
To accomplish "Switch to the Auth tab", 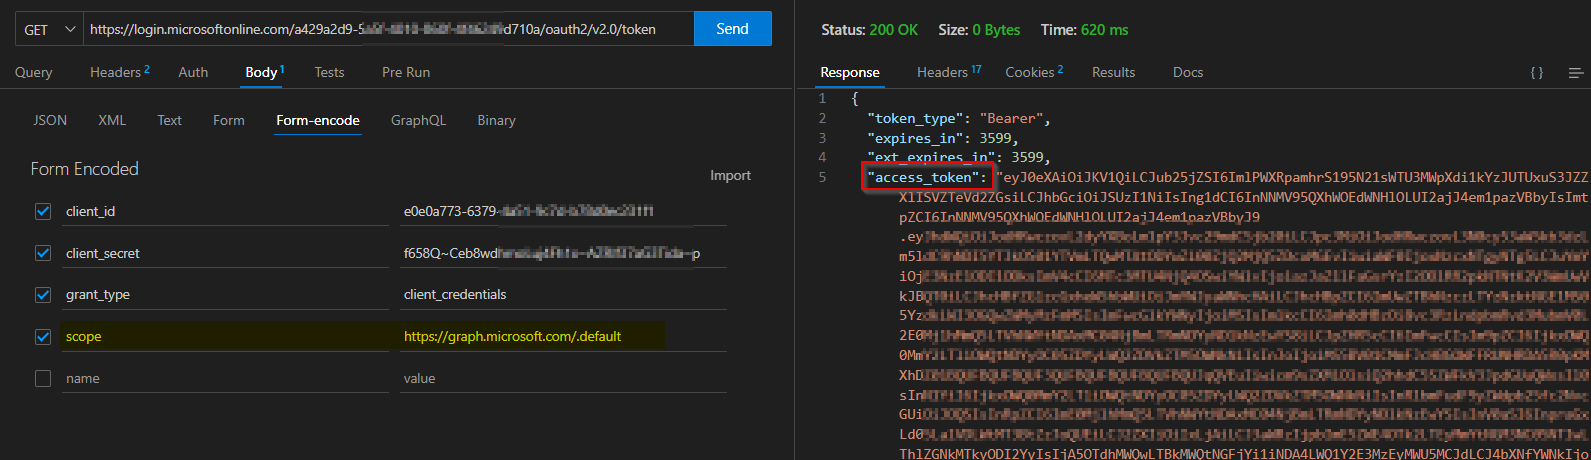I will (193, 72).
